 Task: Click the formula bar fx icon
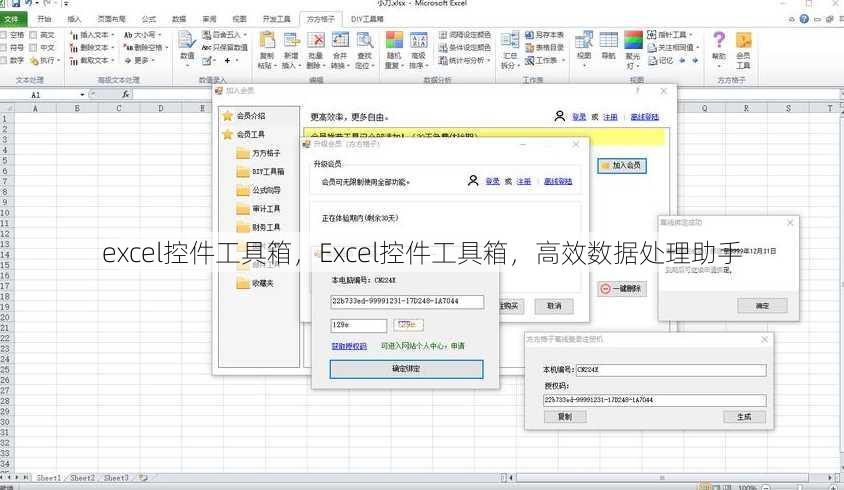(x=125, y=94)
